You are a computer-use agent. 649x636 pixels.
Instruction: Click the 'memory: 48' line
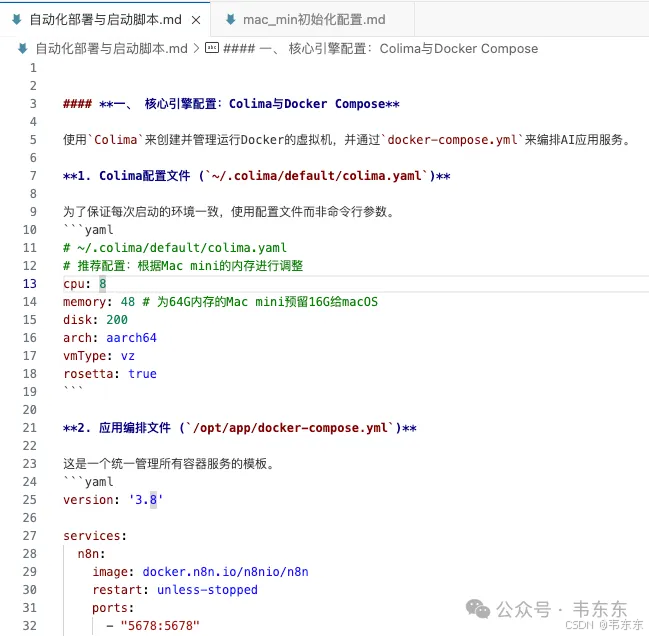click(220, 302)
